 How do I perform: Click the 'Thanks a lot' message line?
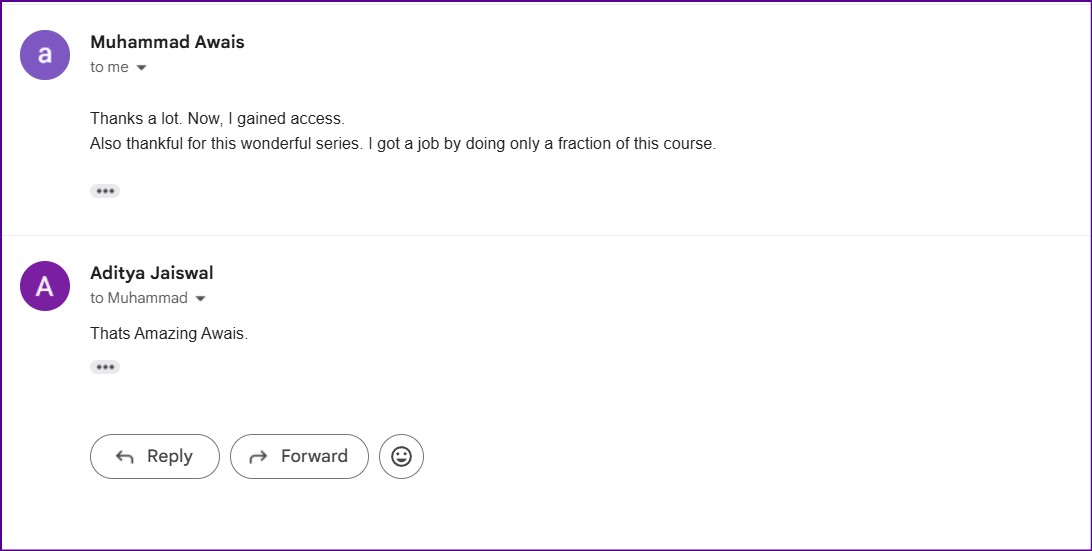tap(217, 119)
